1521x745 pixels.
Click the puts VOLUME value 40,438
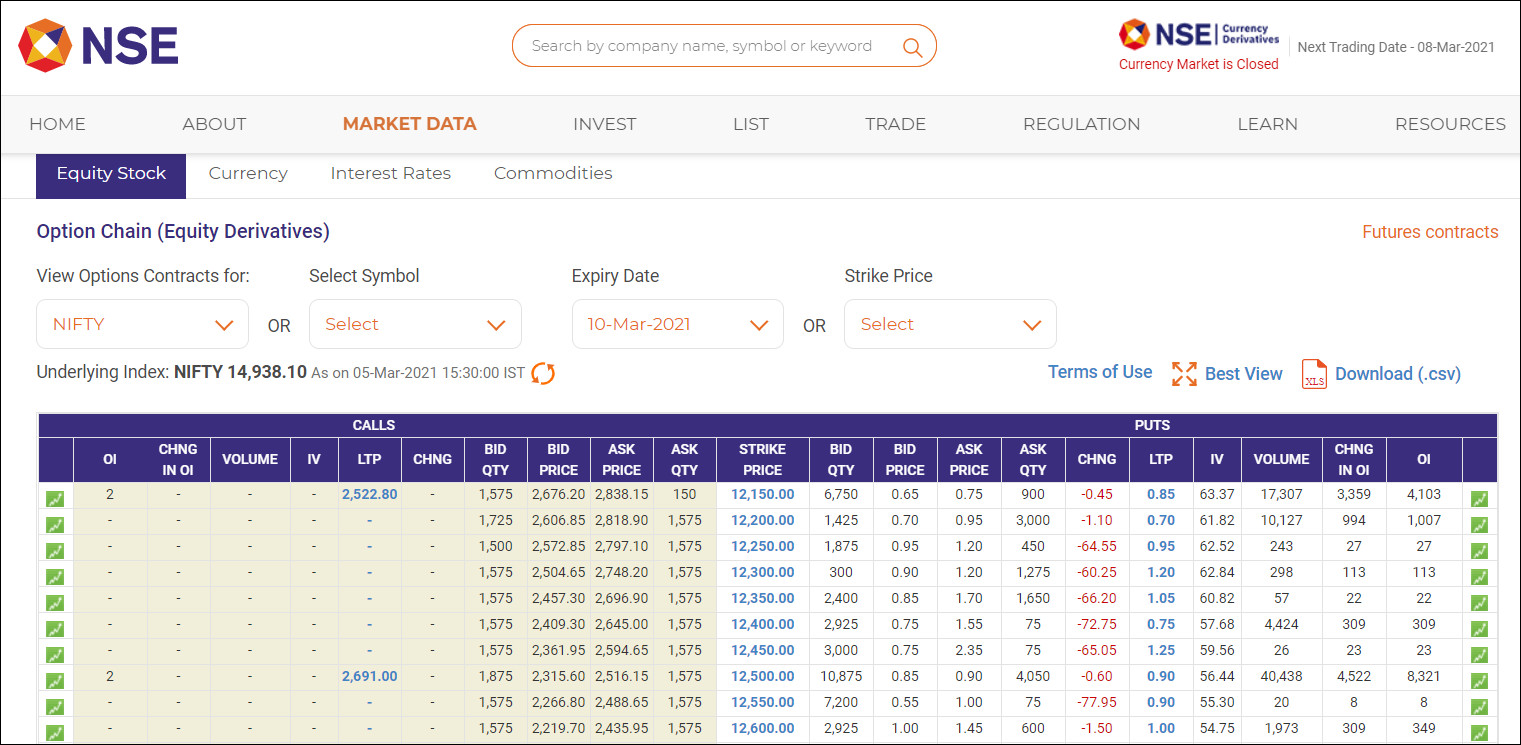[1281, 676]
